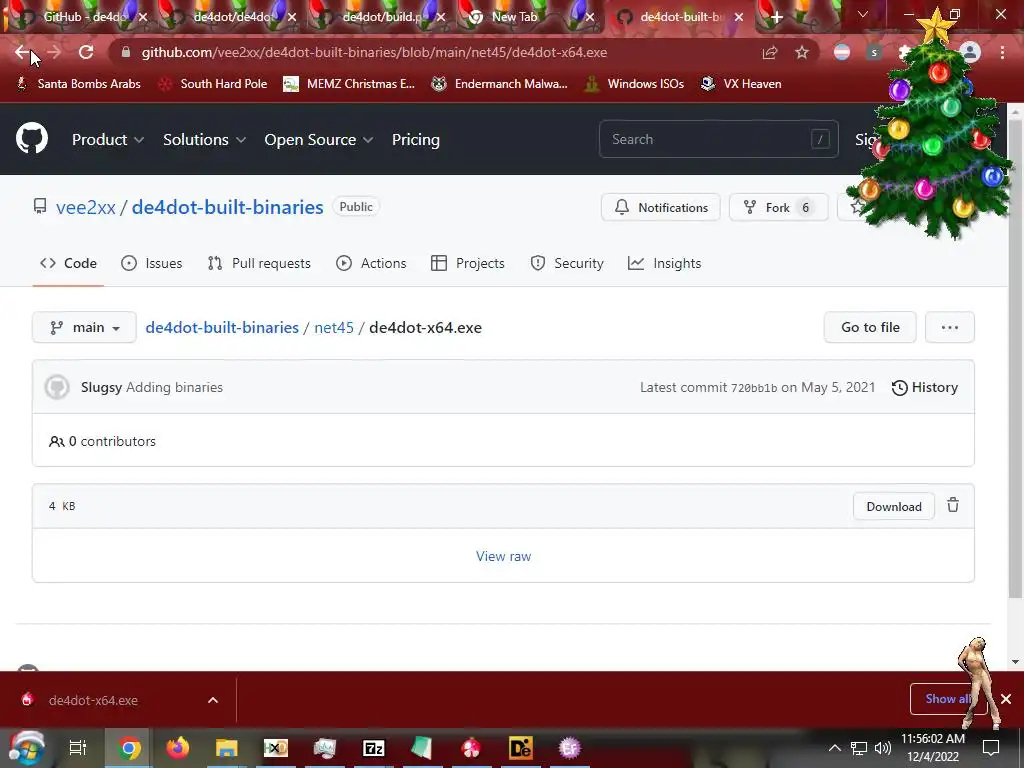The height and width of the screenshot is (768, 1024).
Task: Open the new tab plus button
Action: tap(776, 17)
